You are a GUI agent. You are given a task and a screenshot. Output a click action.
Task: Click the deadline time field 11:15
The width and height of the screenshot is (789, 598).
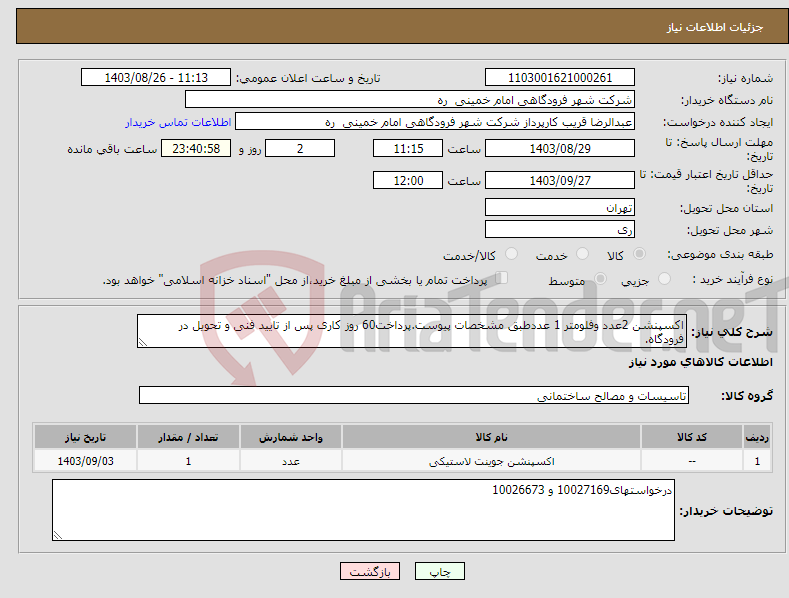pyautogui.click(x=408, y=148)
